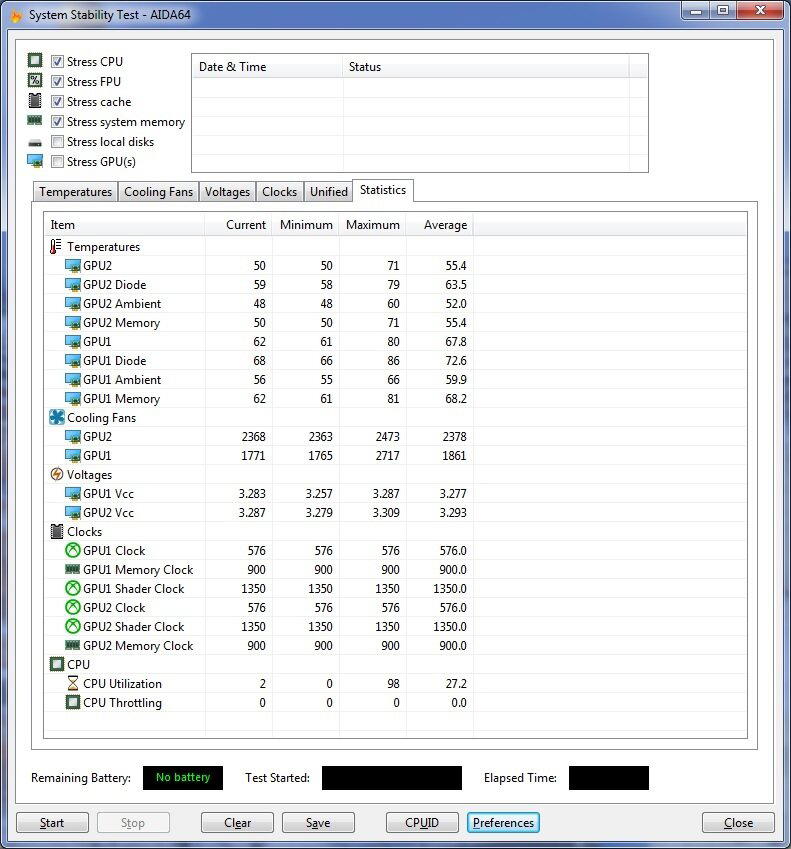Click the chip icon of CPU Throttling
791x849 pixels.
tap(73, 702)
